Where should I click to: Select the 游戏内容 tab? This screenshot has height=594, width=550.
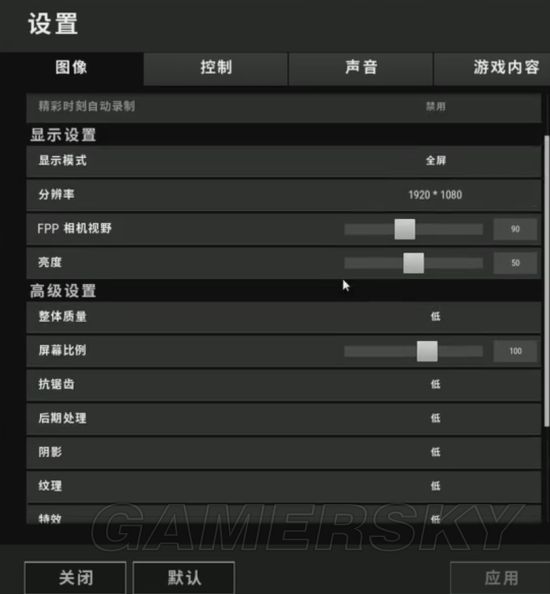(492, 69)
